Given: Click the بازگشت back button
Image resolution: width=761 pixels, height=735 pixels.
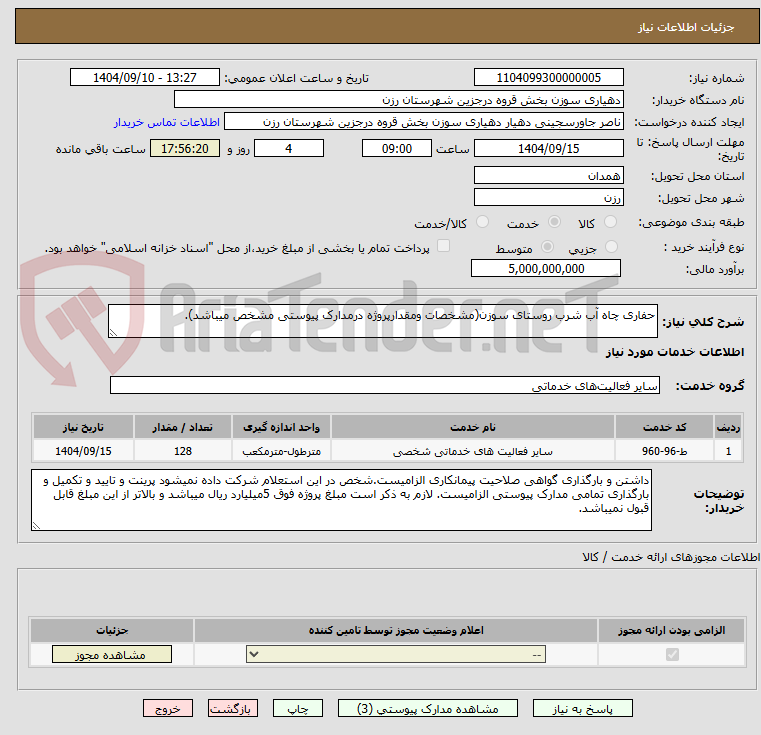Looking at the screenshot, I should pyautogui.click(x=232, y=708).
